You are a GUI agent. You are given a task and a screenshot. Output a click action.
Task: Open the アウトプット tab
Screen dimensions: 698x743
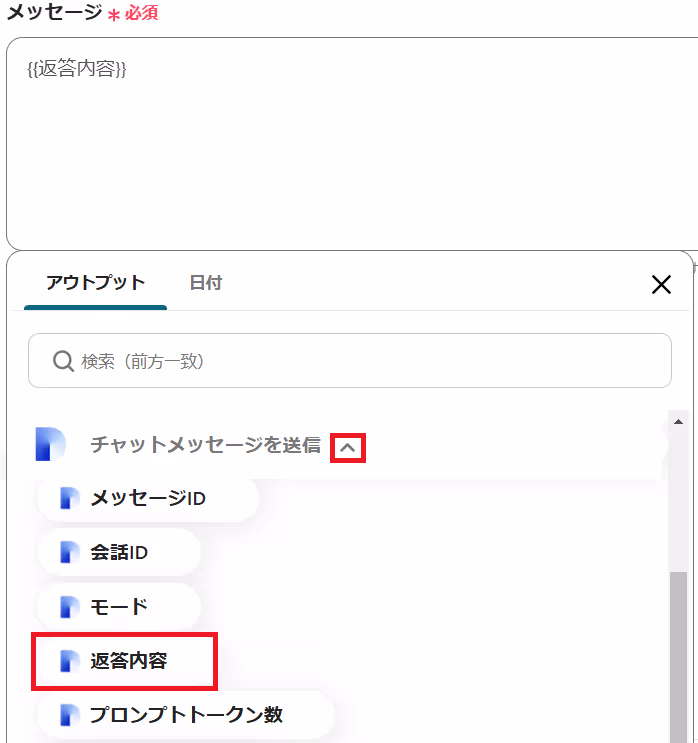tap(95, 283)
